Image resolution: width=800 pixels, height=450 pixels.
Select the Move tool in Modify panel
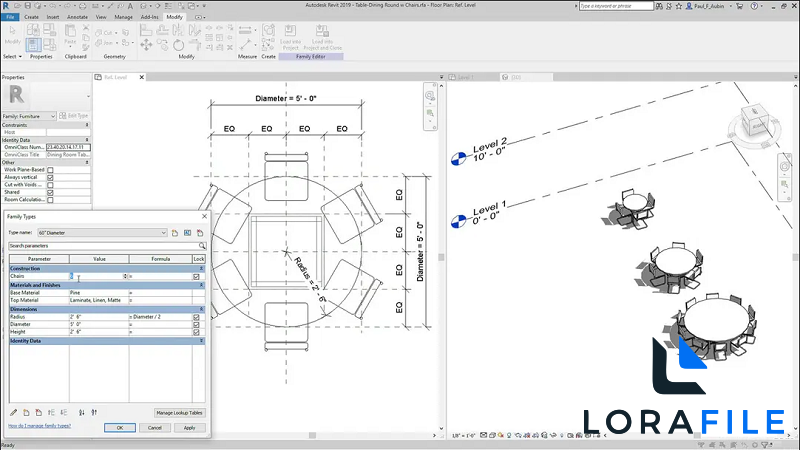146,45
